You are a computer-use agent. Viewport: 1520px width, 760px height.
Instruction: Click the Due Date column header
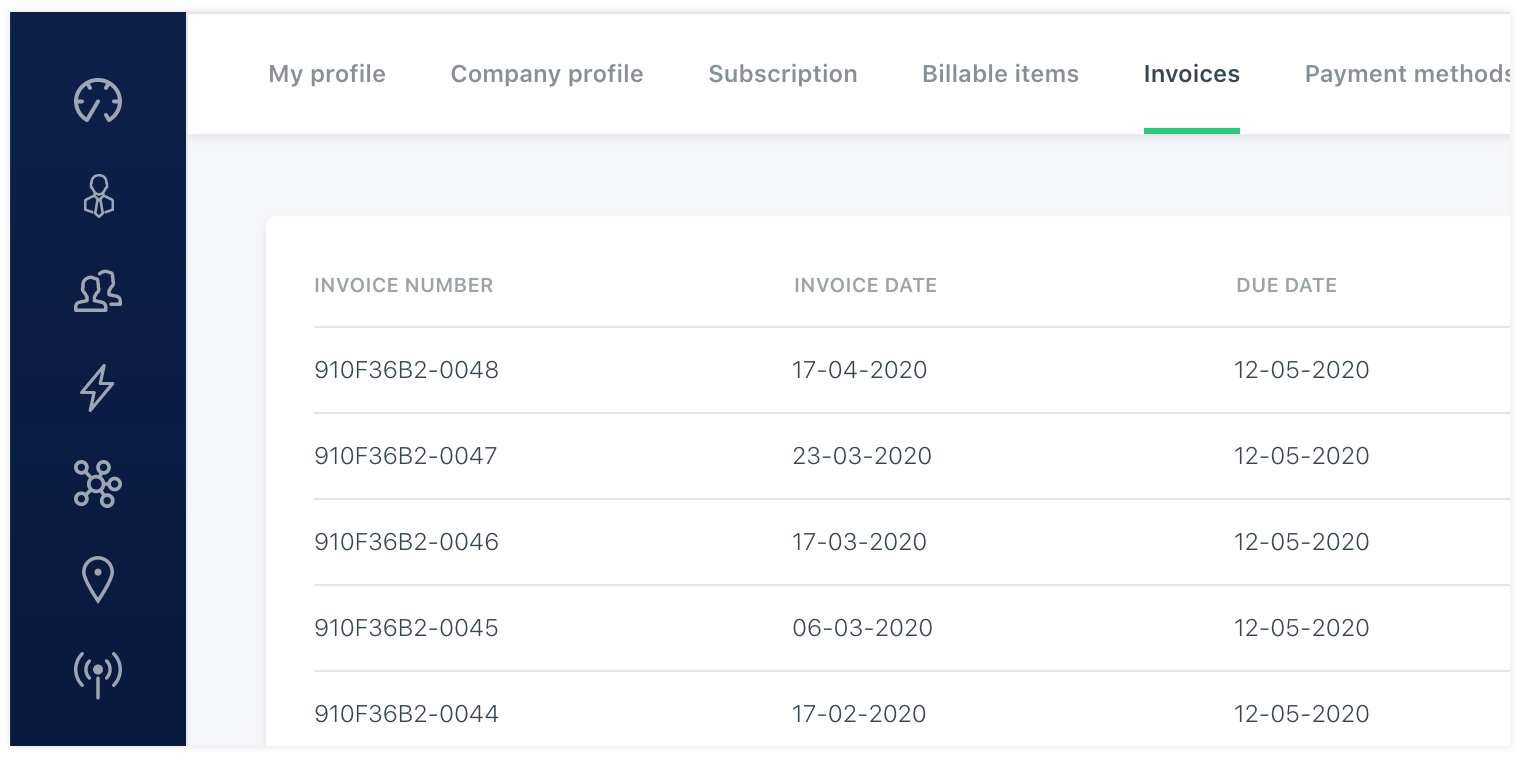click(x=1286, y=286)
